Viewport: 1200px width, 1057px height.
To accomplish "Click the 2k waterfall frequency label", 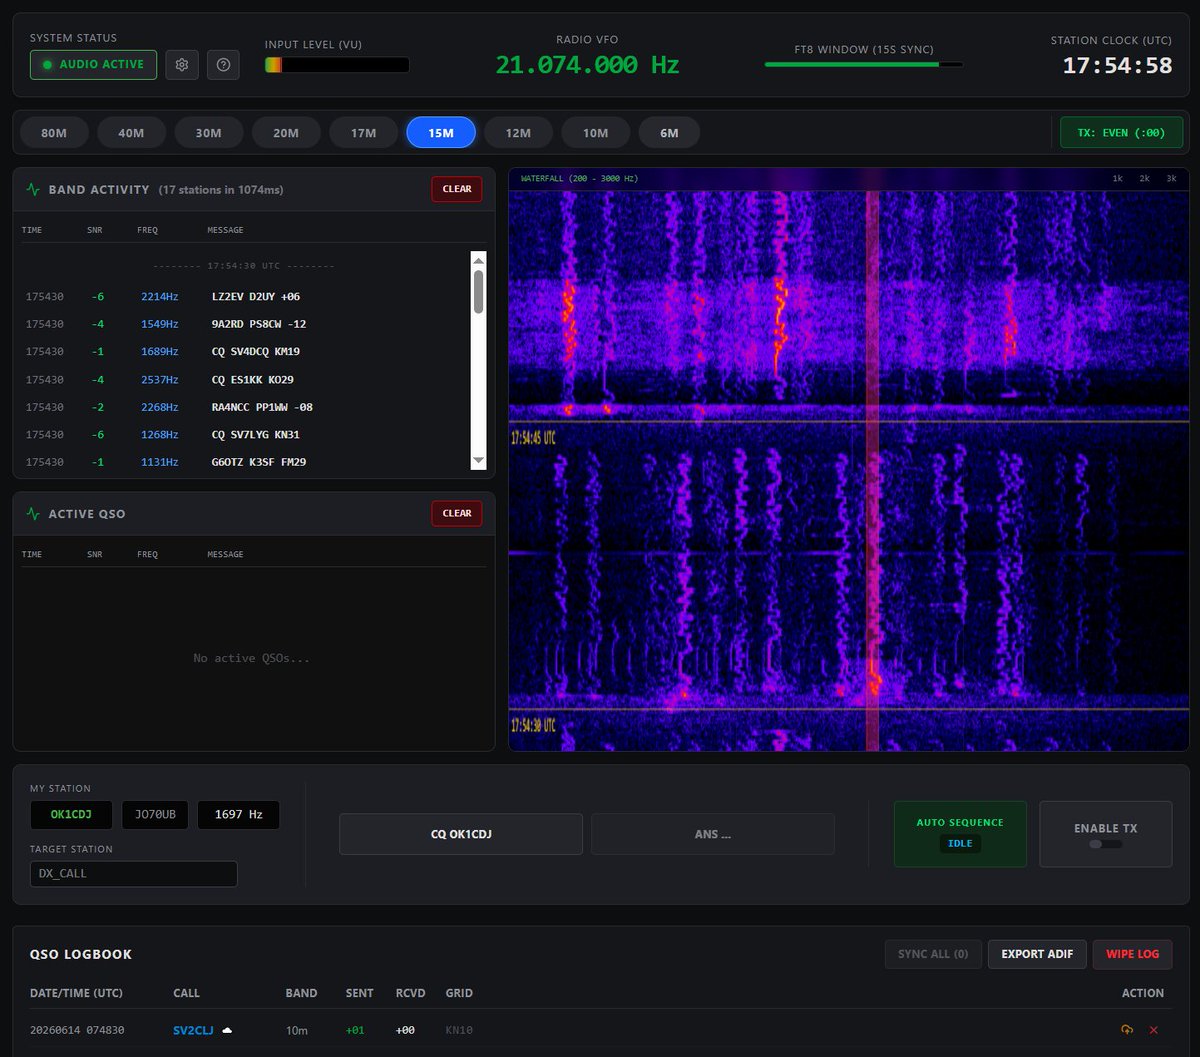I will pos(1145,178).
